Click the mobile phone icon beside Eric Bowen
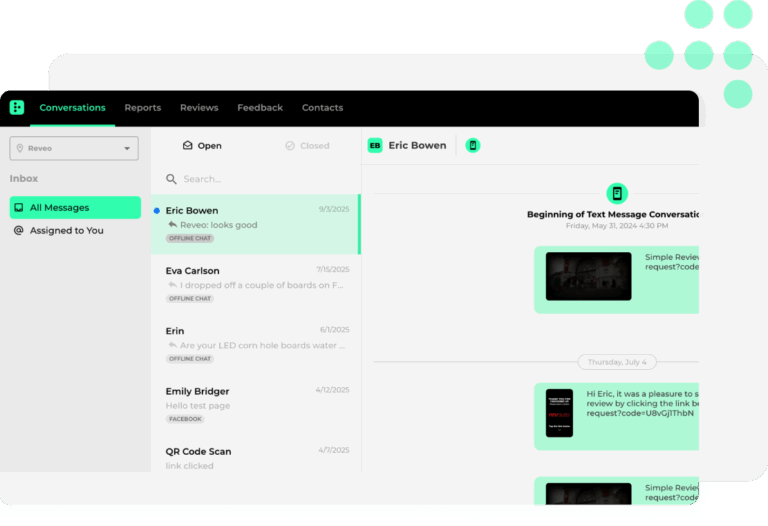 tap(473, 145)
